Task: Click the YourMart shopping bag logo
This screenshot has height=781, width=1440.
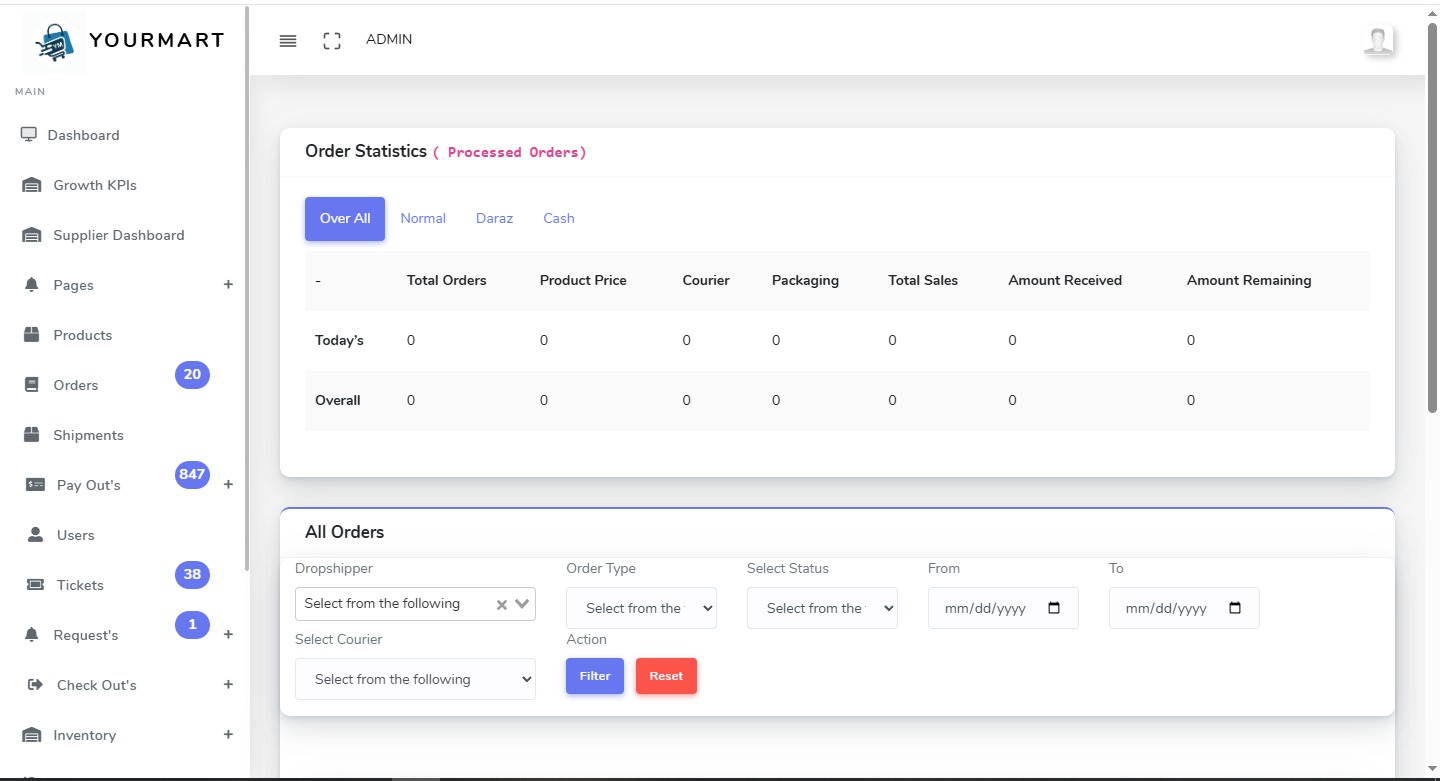Action: click(x=54, y=41)
